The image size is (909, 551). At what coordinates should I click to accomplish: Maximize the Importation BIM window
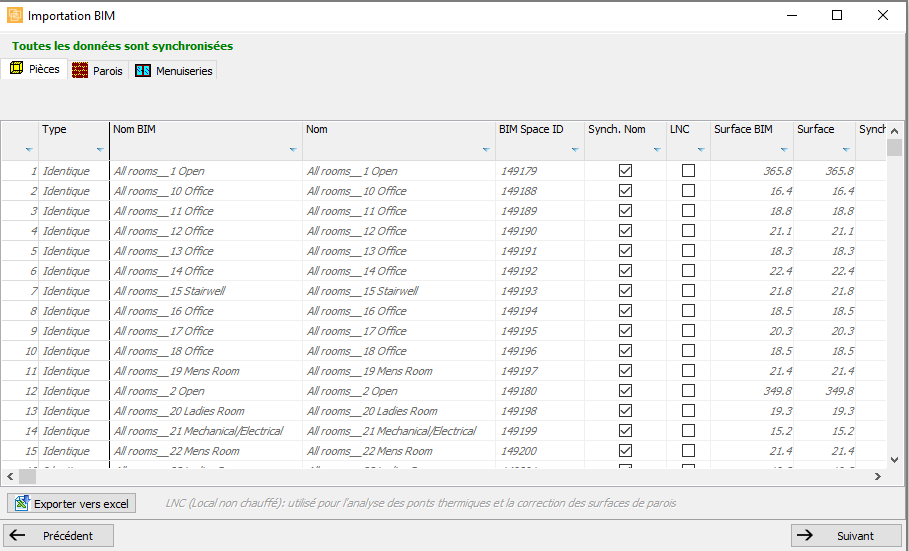tap(837, 15)
